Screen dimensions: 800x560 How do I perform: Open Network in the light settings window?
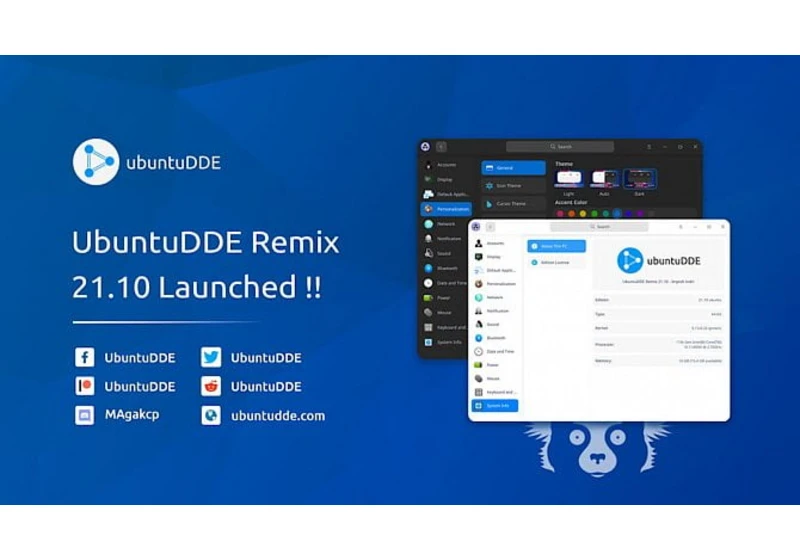pyautogui.click(x=495, y=297)
